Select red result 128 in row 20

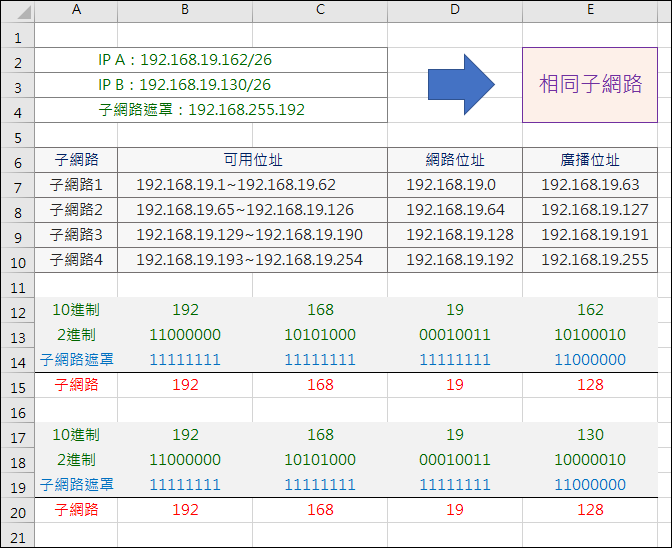590,510
